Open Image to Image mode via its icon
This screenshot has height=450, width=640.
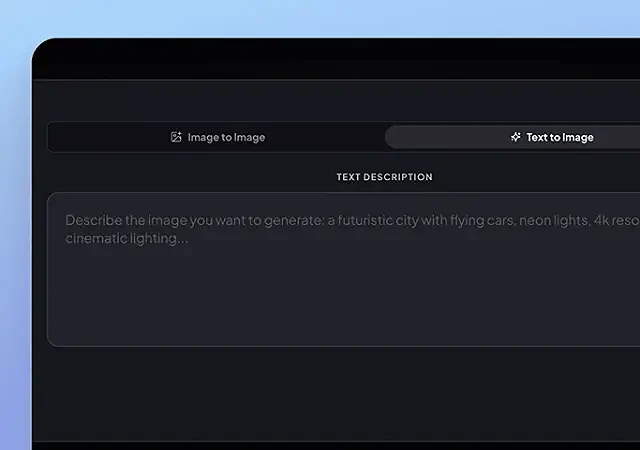[176, 137]
